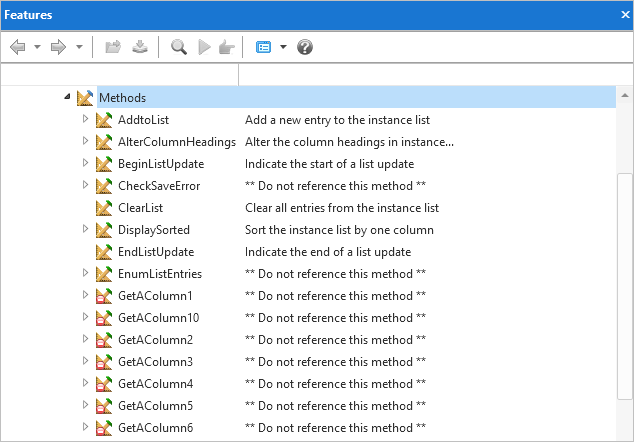Expand the GetAColumn2 method
Viewport: 634px width, 442px height.
click(85, 338)
